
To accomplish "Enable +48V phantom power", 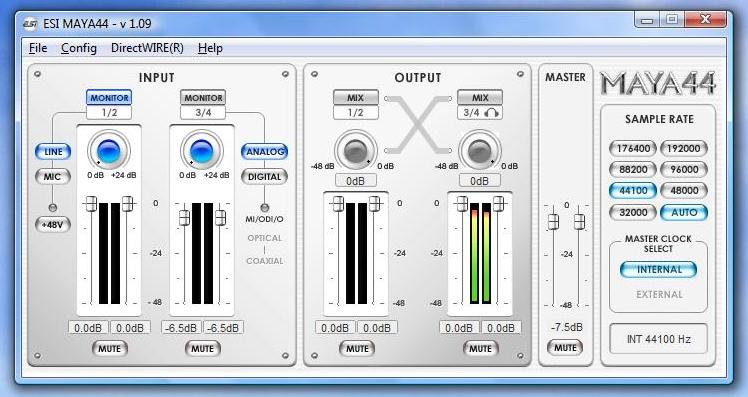I will pos(53,224).
